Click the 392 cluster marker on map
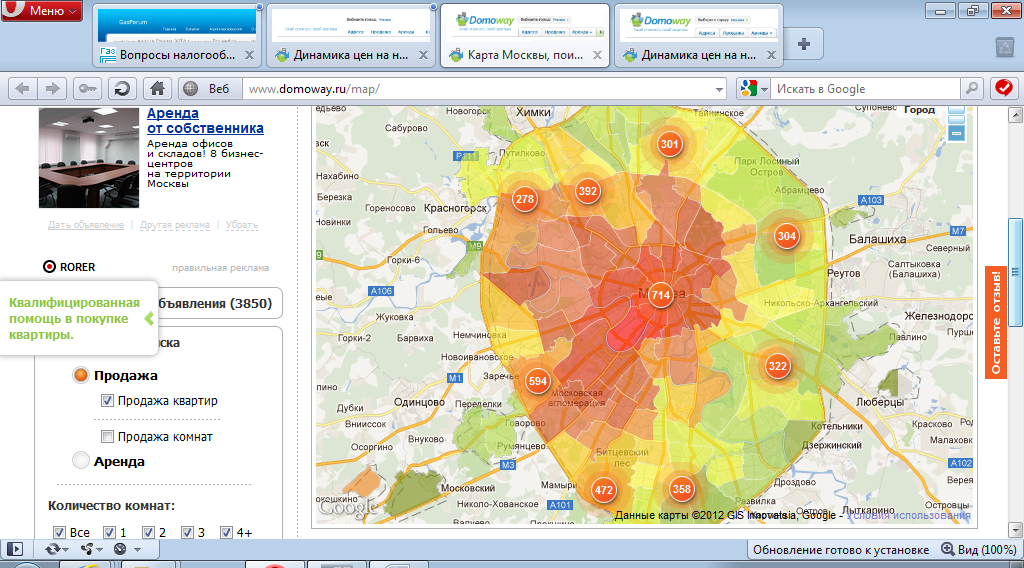Viewport: 1024px width, 568px height. (588, 191)
